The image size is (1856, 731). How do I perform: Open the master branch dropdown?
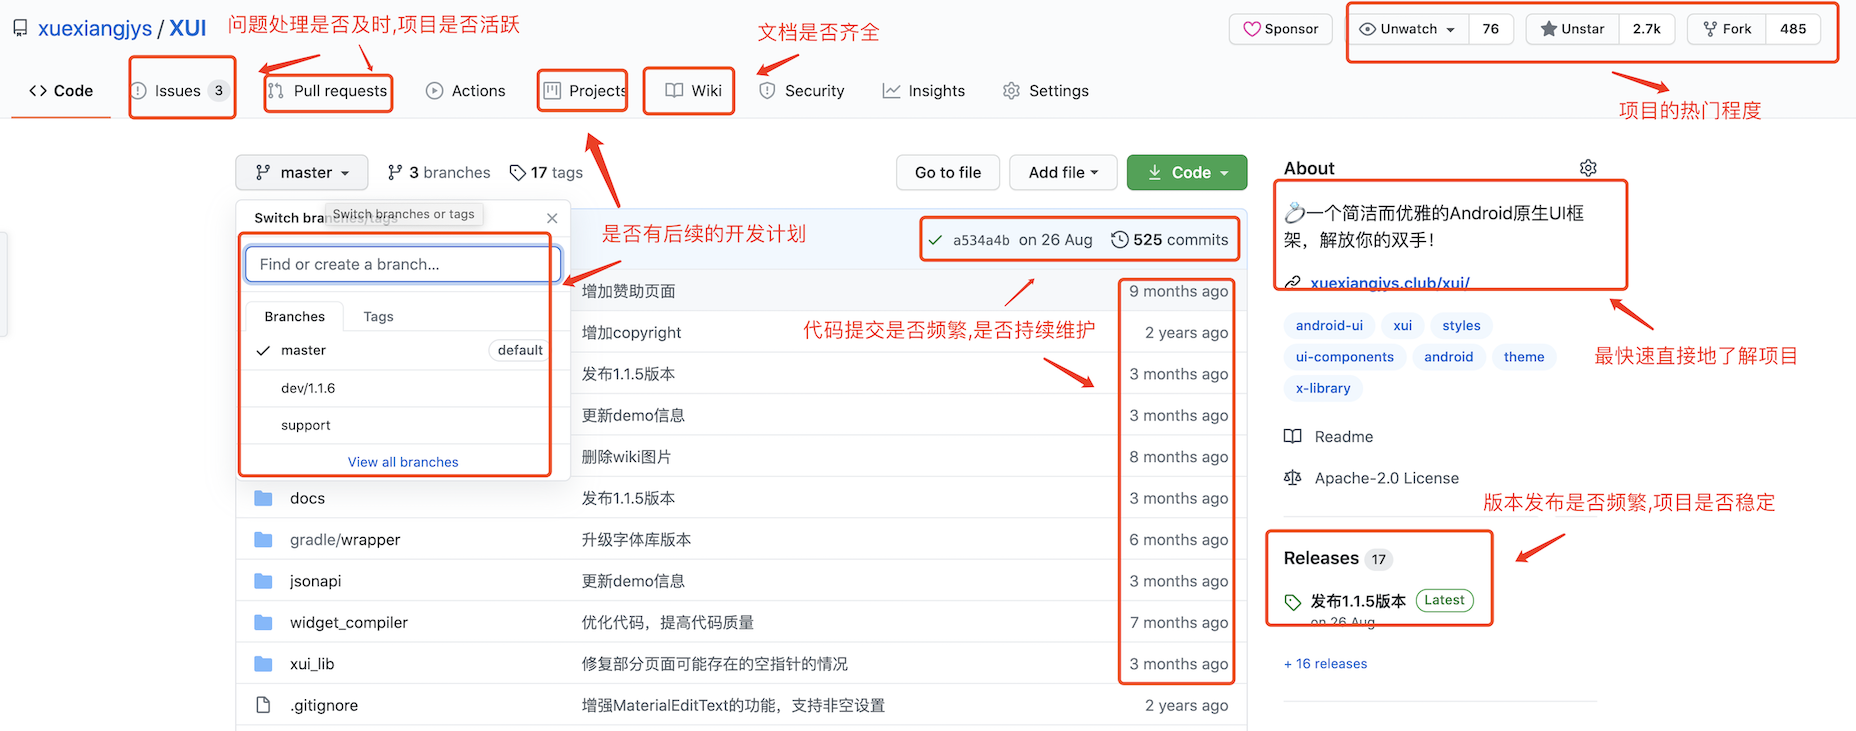[302, 173]
